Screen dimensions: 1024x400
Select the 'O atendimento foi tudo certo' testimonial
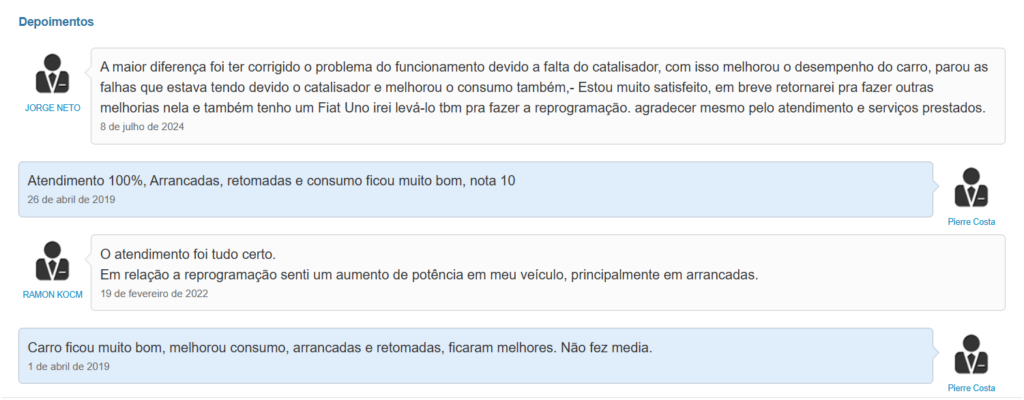(x=548, y=273)
